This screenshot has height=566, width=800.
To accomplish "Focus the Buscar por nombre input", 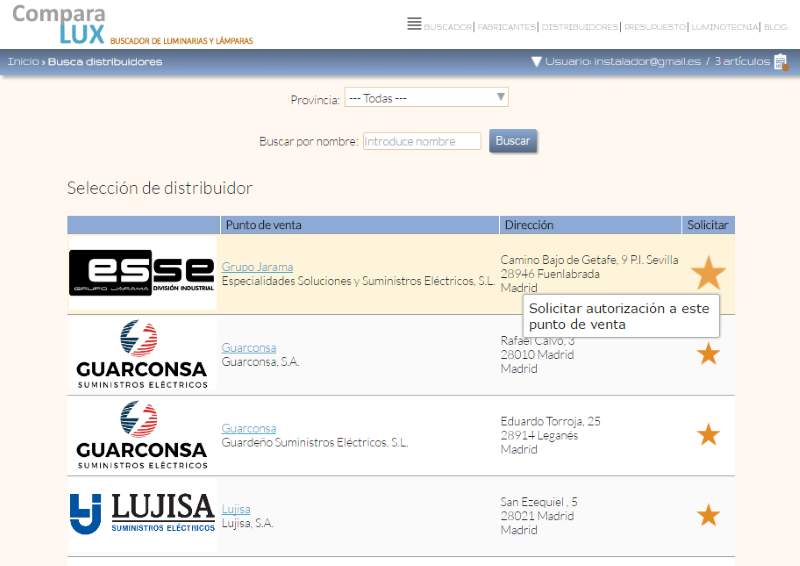I will 422,141.
